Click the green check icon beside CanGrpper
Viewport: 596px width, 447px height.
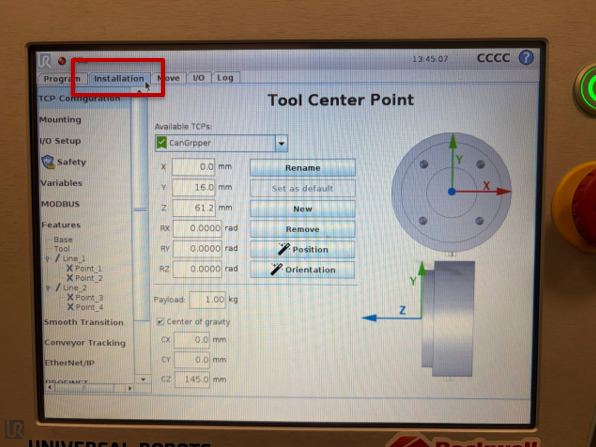(x=162, y=143)
